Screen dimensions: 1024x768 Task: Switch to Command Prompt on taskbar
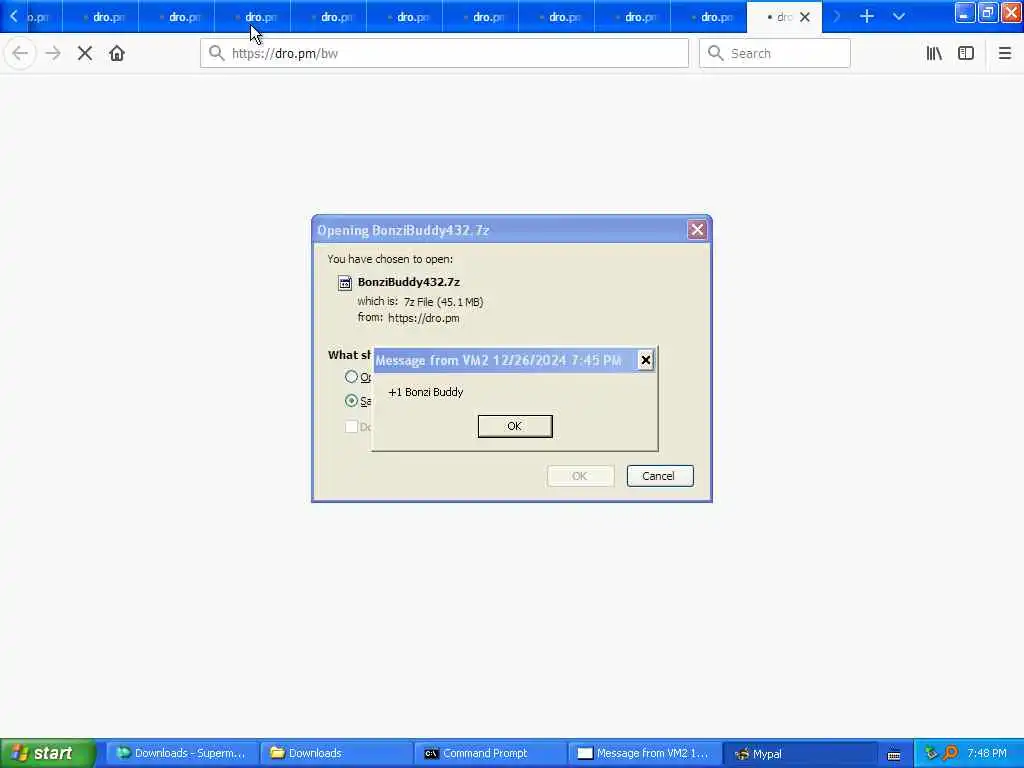tap(490, 753)
